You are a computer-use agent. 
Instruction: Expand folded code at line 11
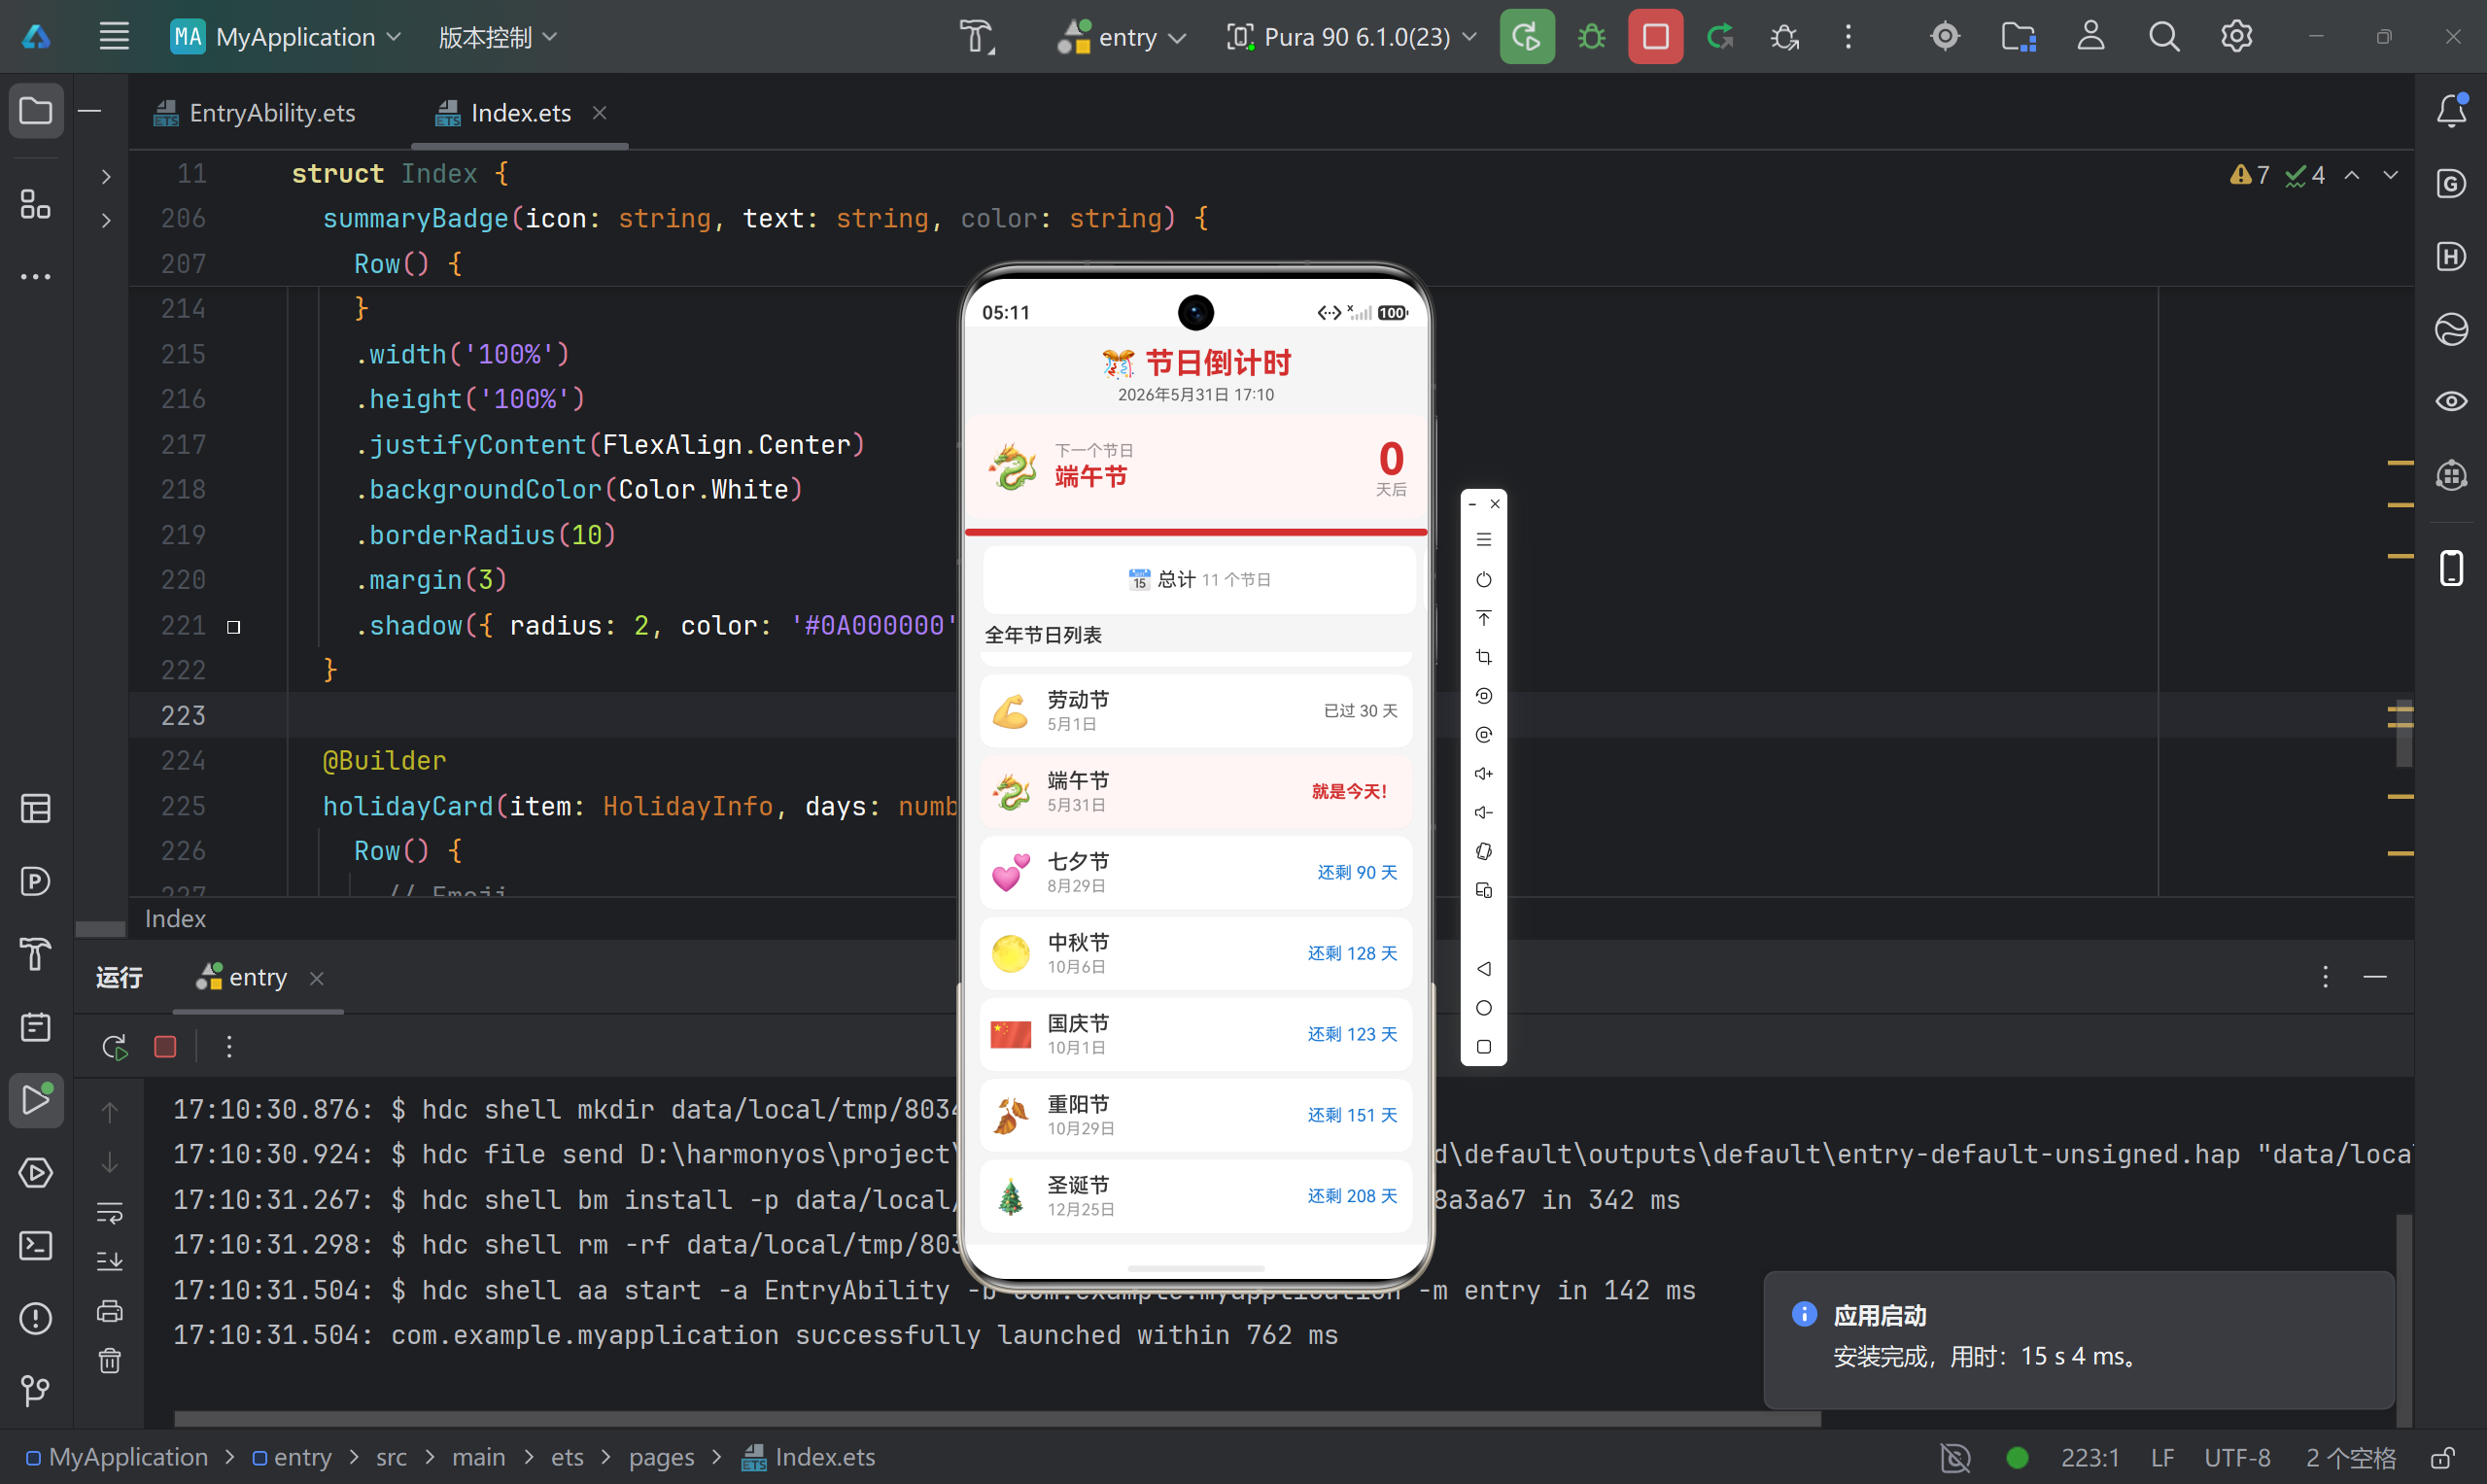[106, 177]
